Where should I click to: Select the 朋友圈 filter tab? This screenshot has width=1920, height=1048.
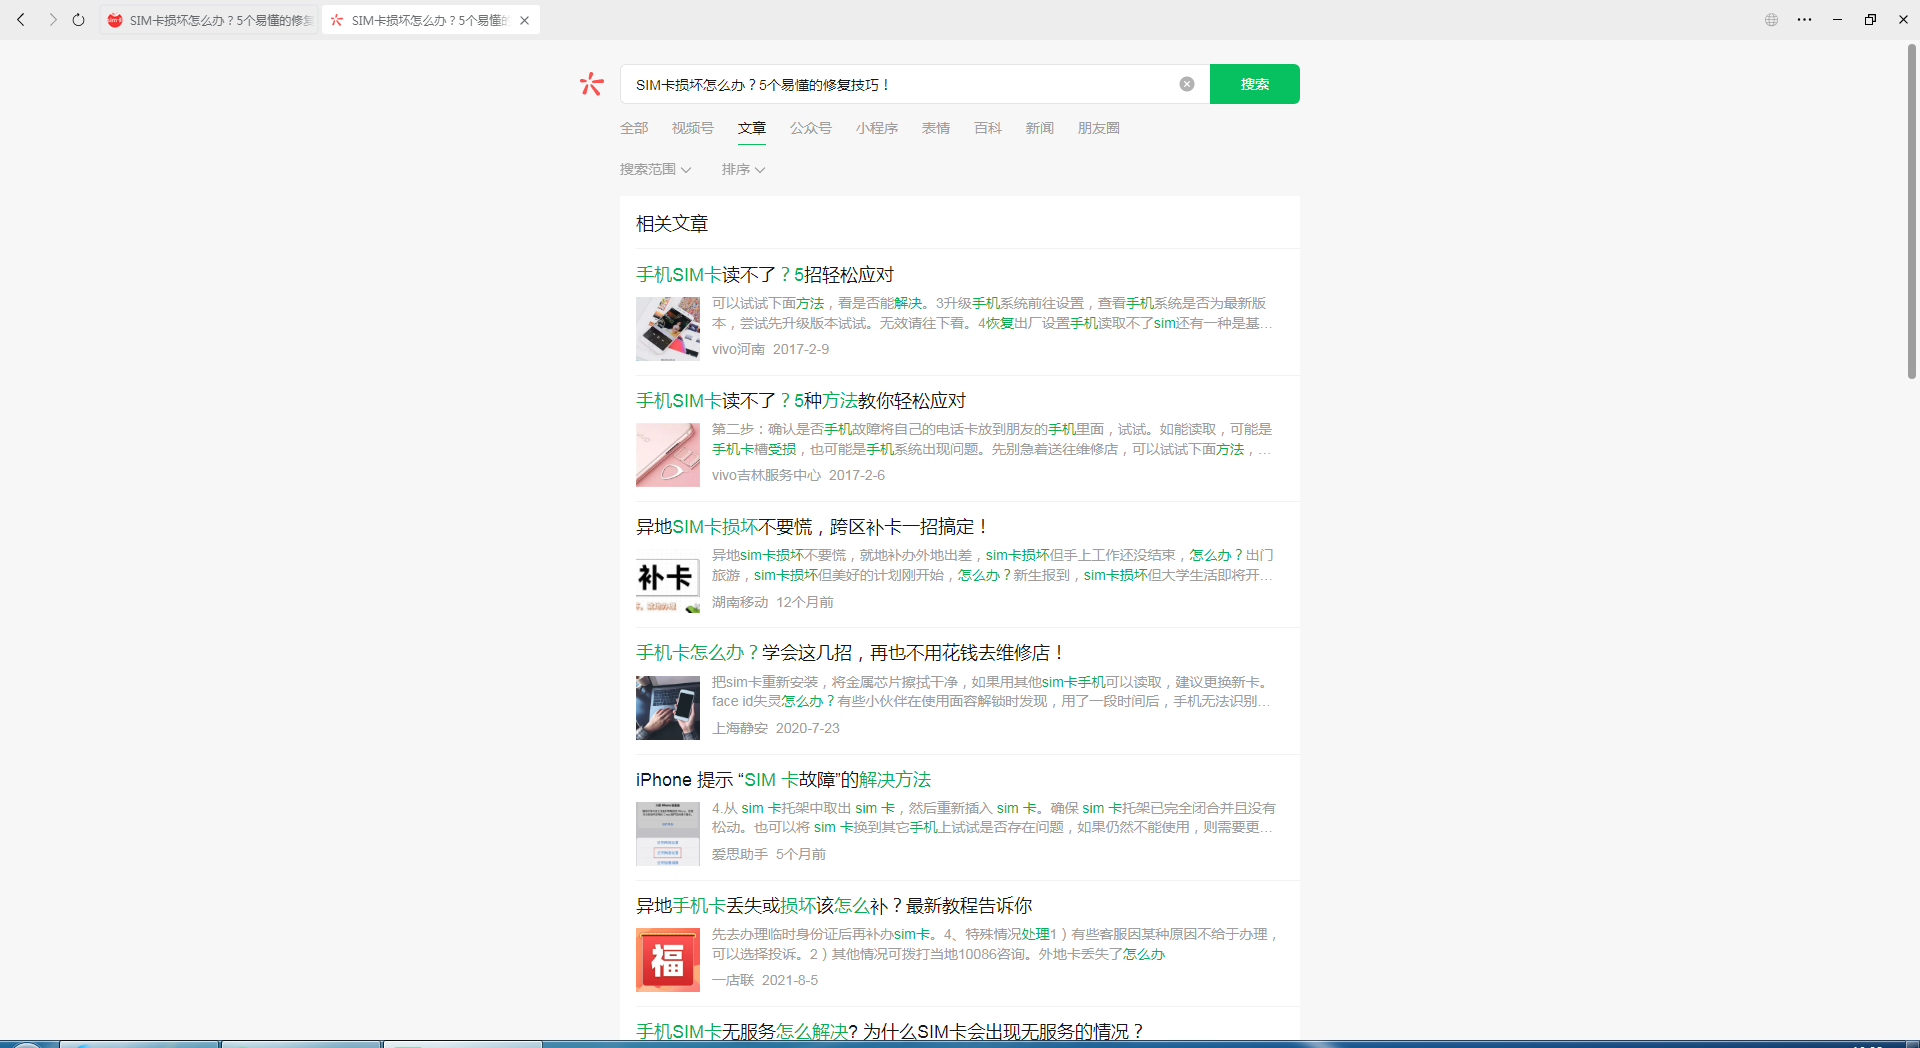(x=1099, y=128)
